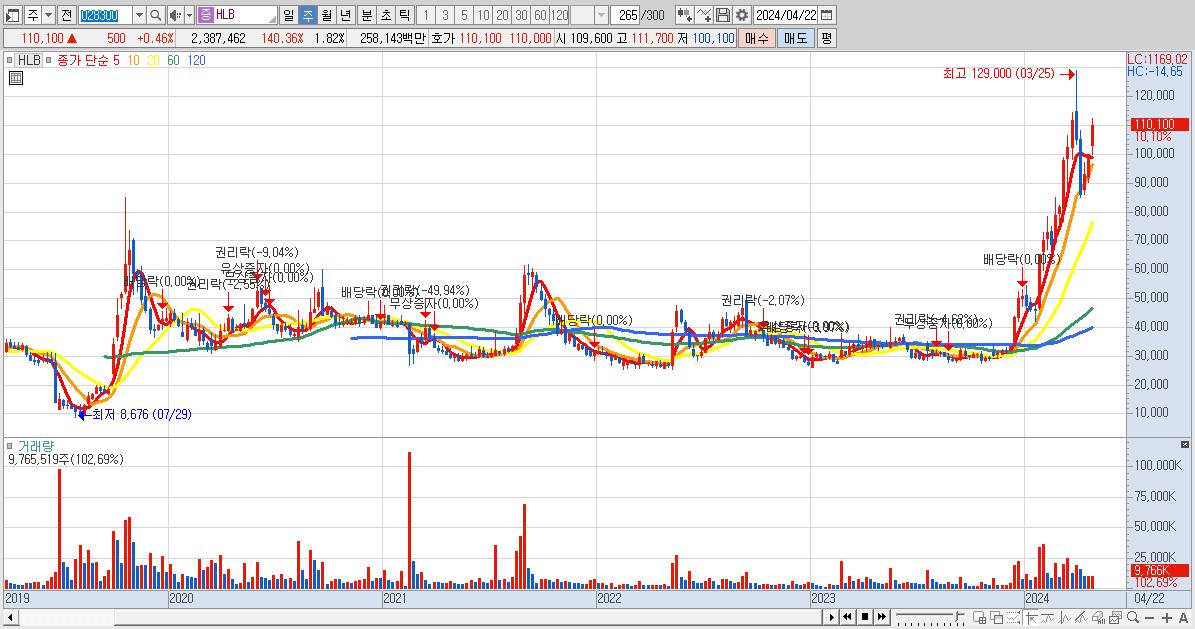Select interval 10 button
The width and height of the screenshot is (1195, 629).
click(483, 15)
